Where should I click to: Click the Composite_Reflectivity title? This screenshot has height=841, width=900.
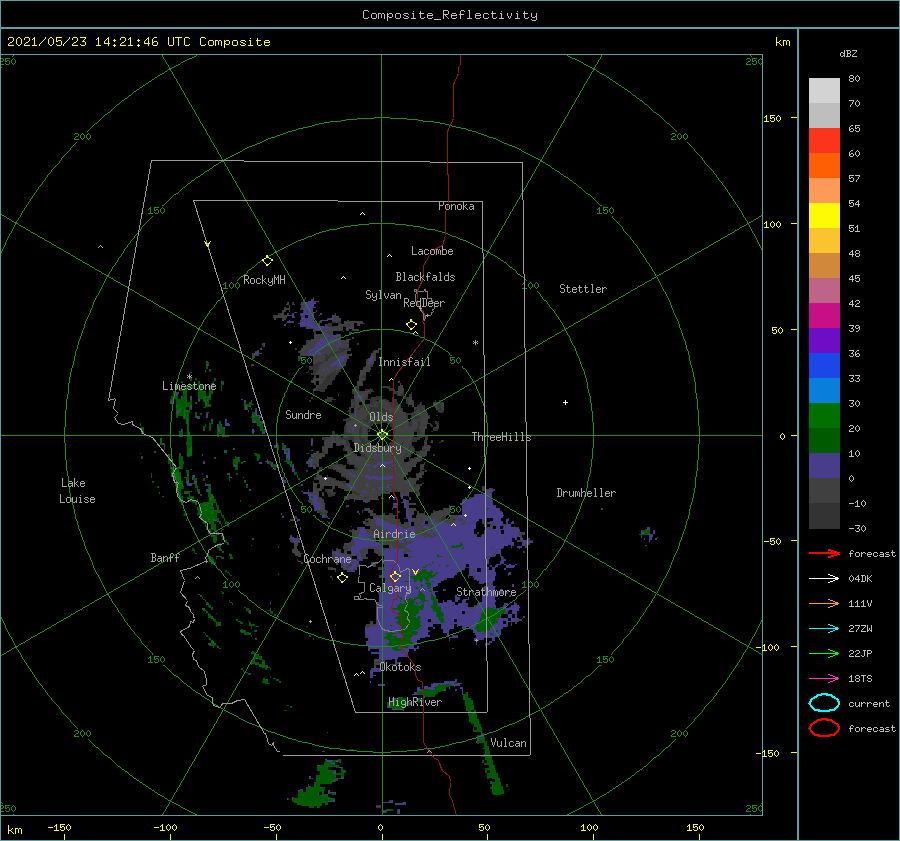pyautogui.click(x=449, y=15)
